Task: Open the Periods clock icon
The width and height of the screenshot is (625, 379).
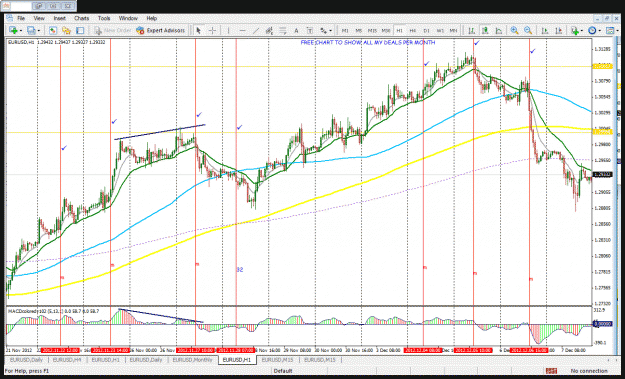Action: coord(592,30)
